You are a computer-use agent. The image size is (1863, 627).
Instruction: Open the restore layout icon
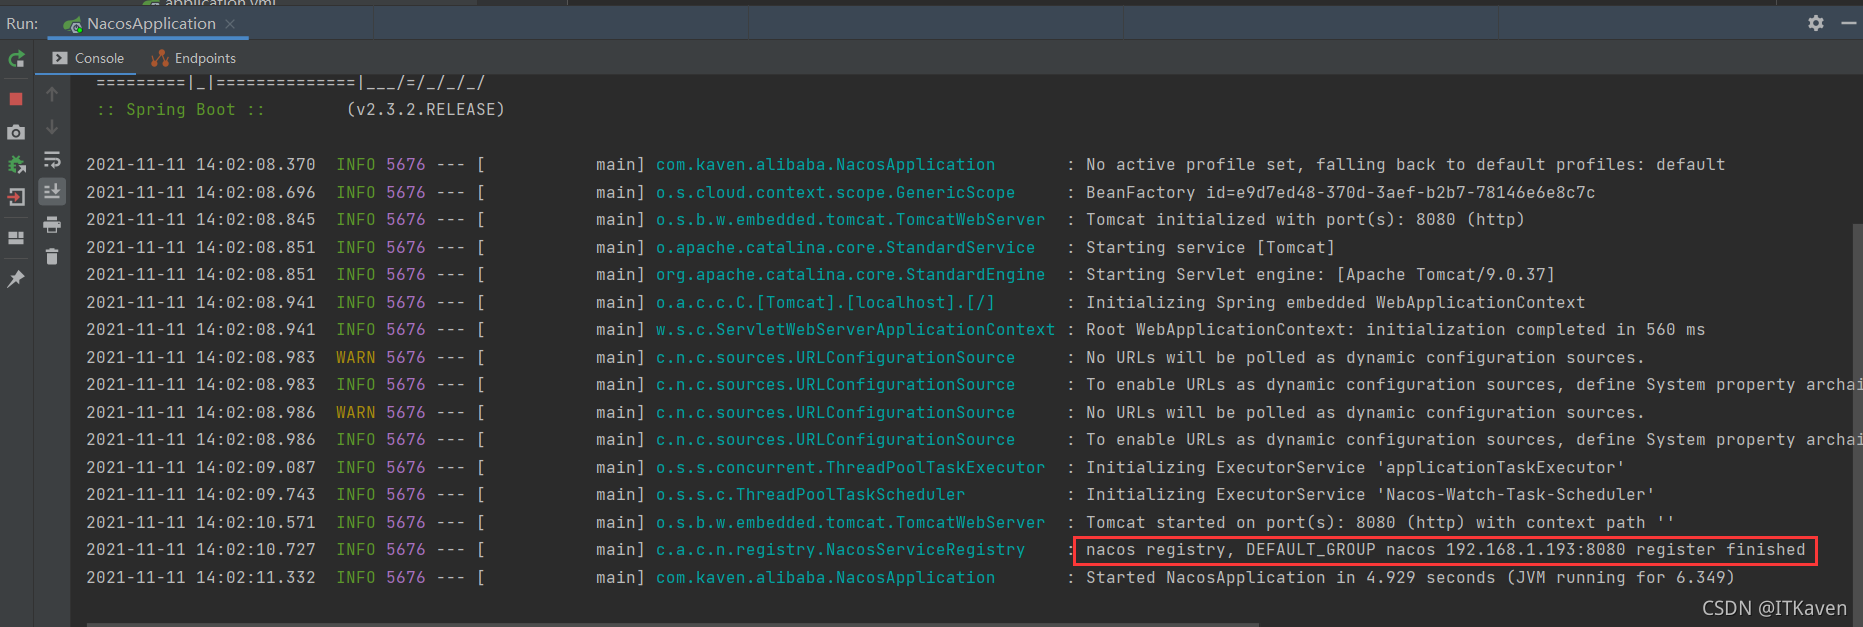(x=16, y=238)
